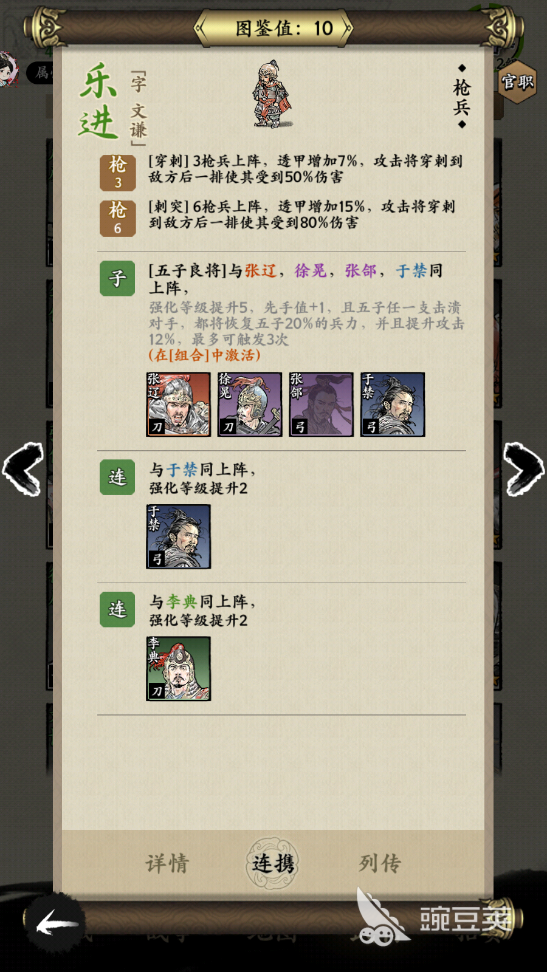
Task: Tap the 枪 3 skill badge
Action: coord(118,173)
